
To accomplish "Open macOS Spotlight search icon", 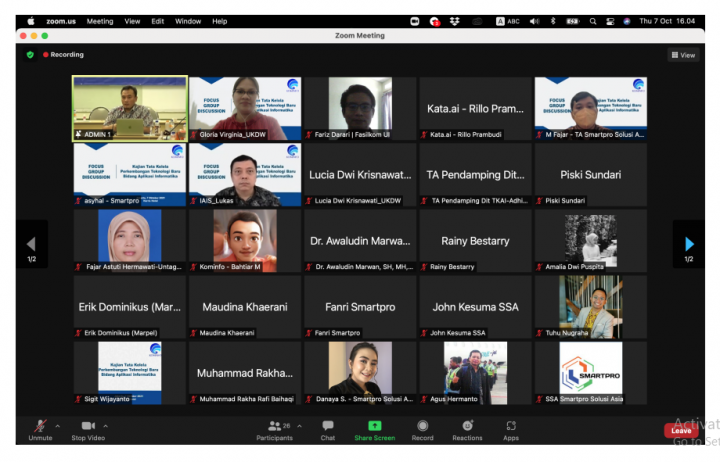I will [x=593, y=21].
